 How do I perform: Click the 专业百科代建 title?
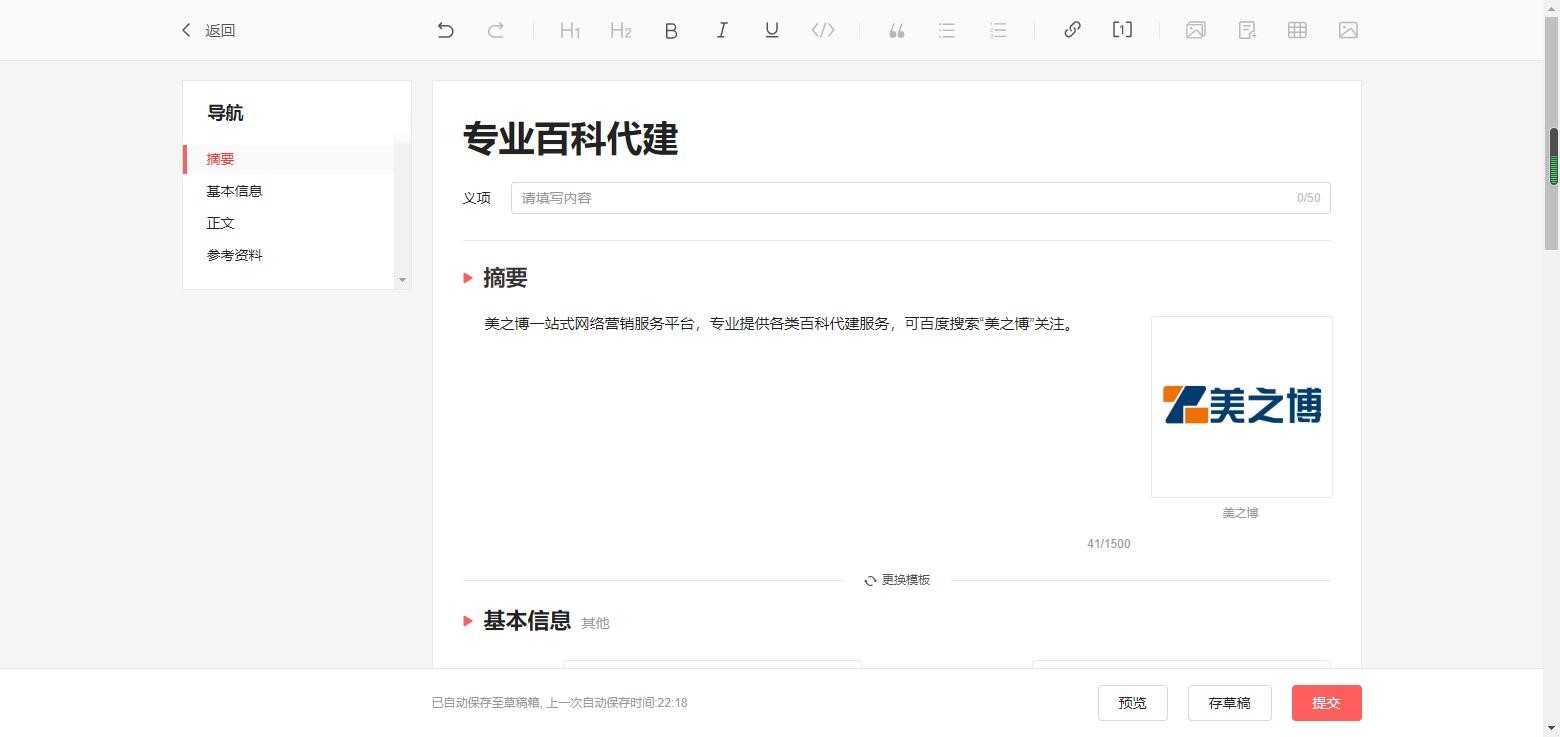(570, 139)
